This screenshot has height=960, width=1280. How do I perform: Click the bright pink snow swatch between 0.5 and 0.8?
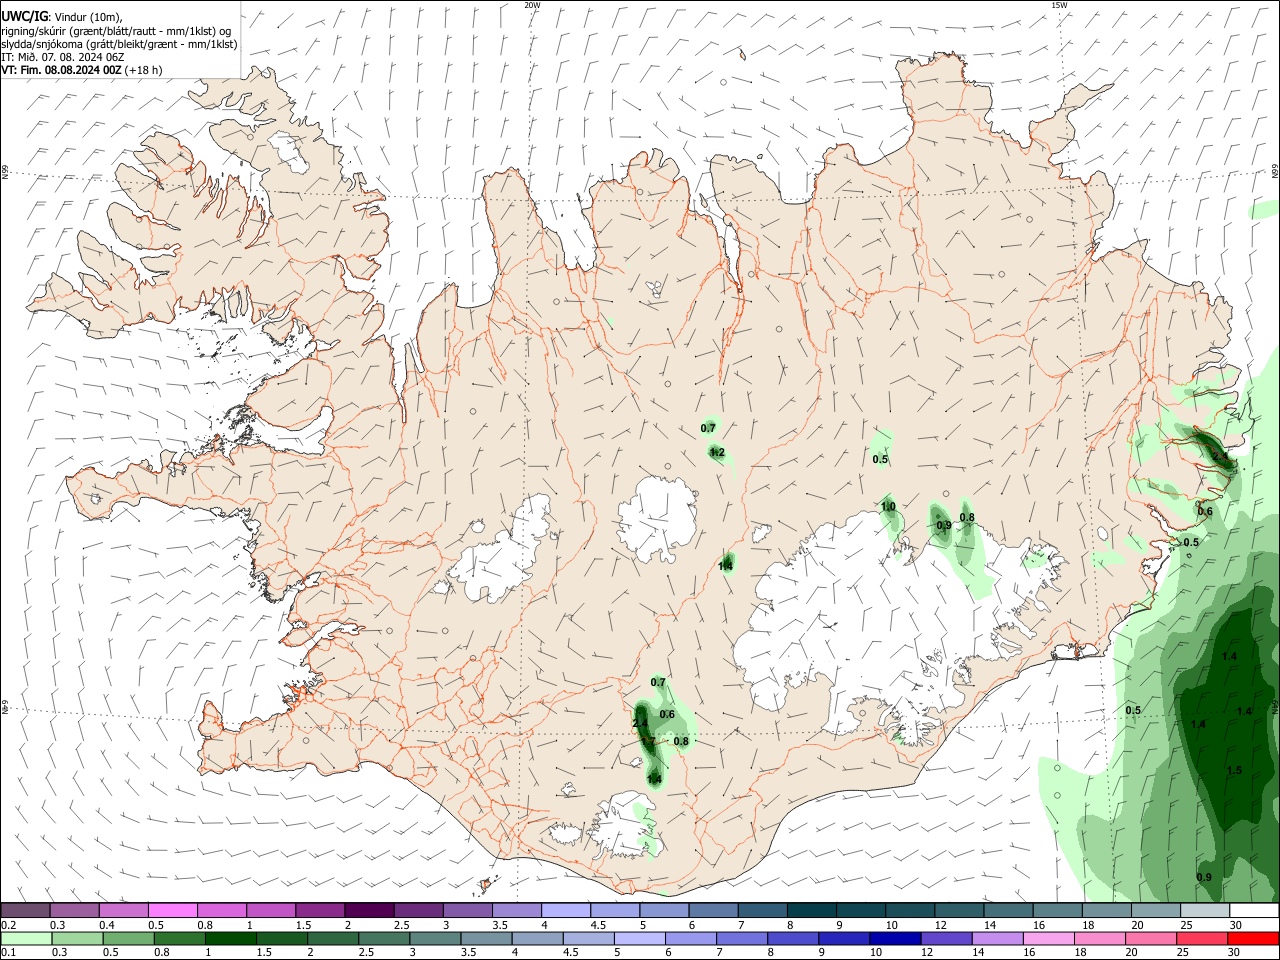tap(172, 911)
